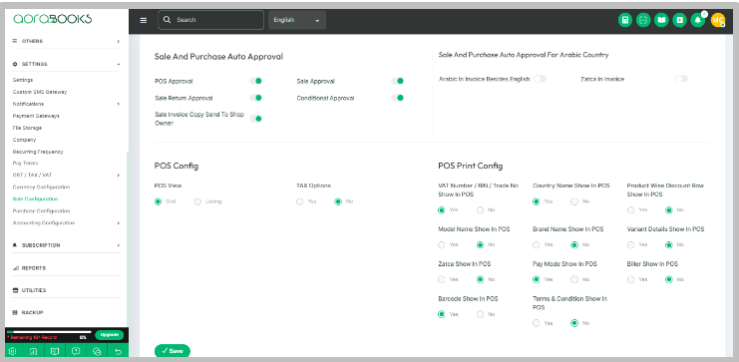Click the open book icon in bottom green bar

[55, 351]
